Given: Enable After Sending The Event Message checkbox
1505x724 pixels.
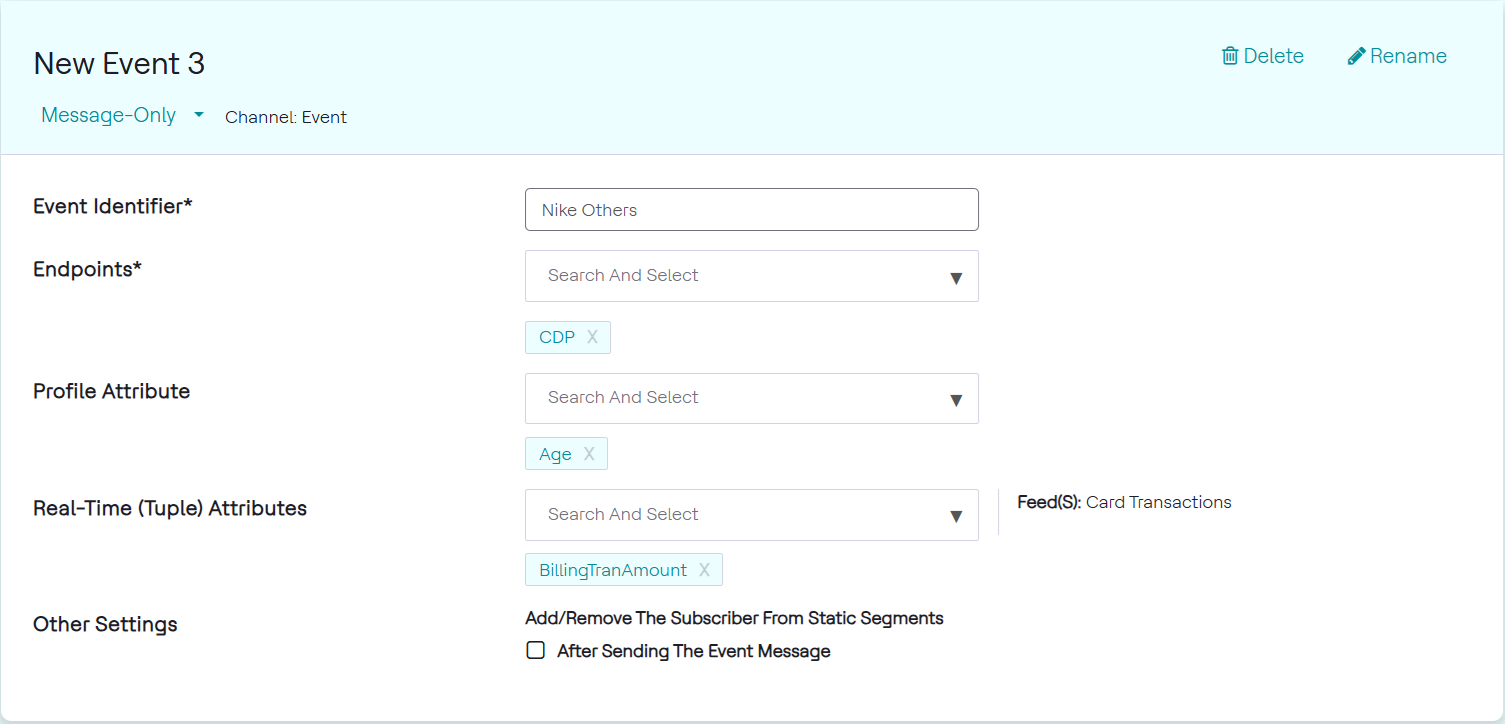Looking at the screenshot, I should [x=536, y=651].
